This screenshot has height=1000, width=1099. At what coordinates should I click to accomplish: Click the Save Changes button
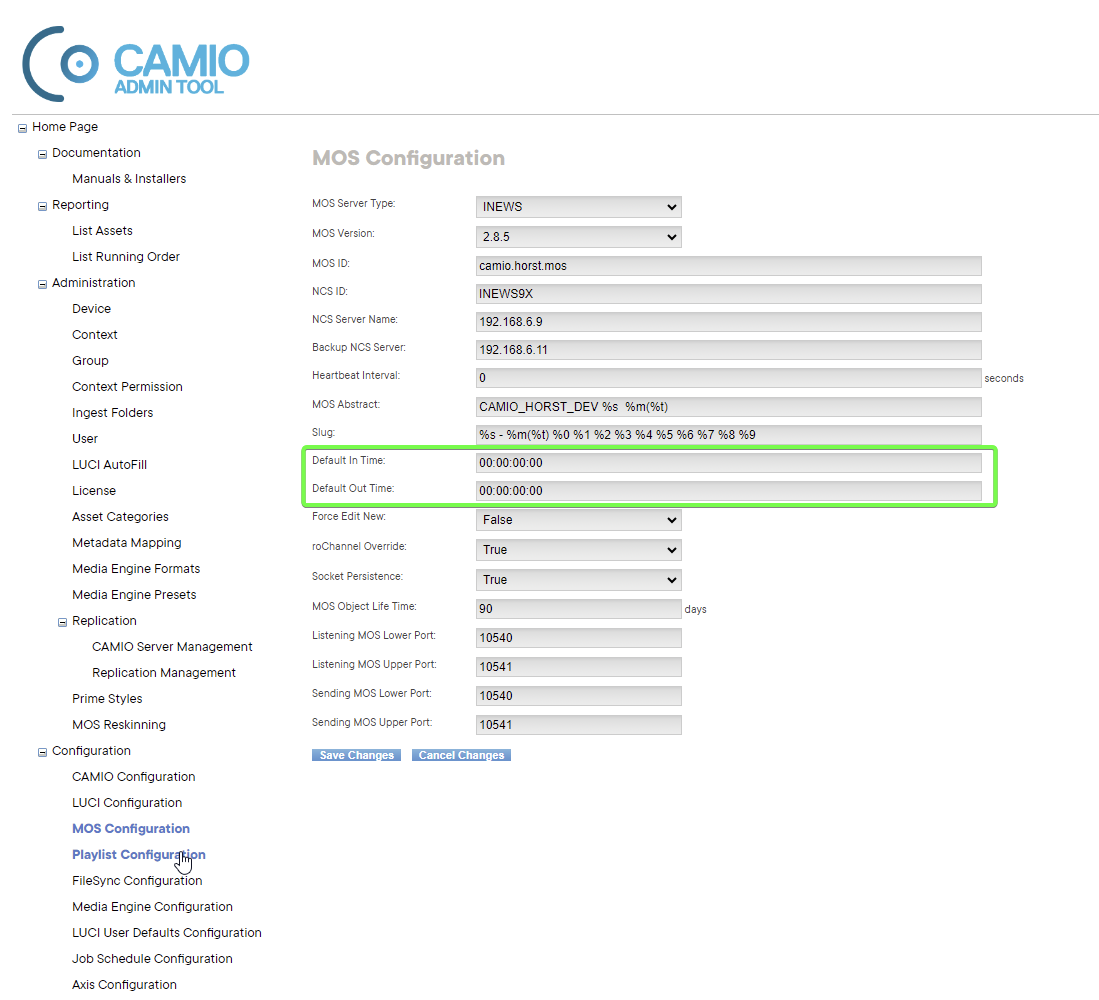point(356,755)
